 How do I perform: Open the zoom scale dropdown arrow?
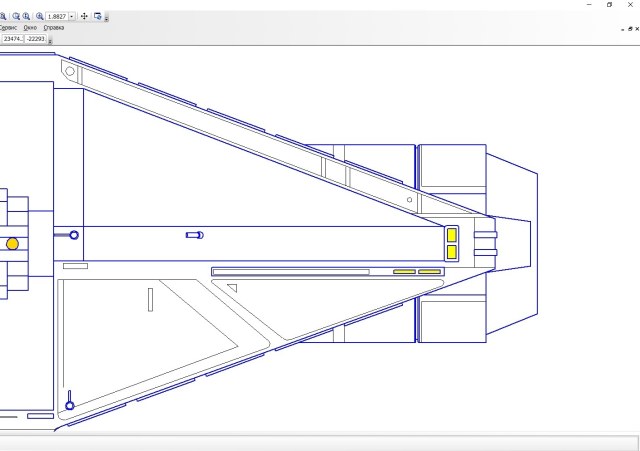pyautogui.click(x=72, y=16)
